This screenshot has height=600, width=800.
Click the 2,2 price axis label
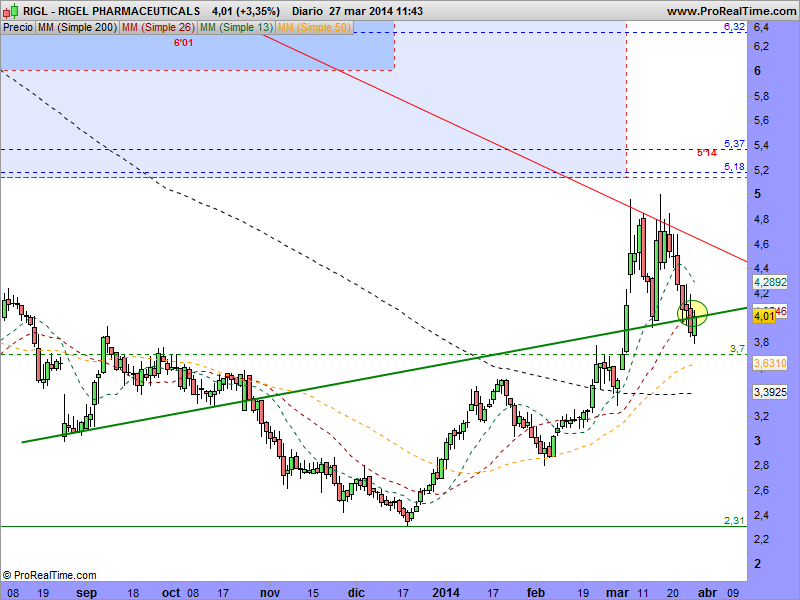click(x=762, y=539)
